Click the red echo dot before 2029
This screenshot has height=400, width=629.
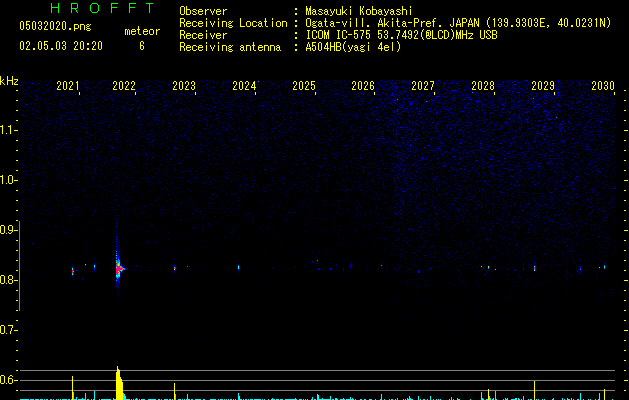coord(534,268)
